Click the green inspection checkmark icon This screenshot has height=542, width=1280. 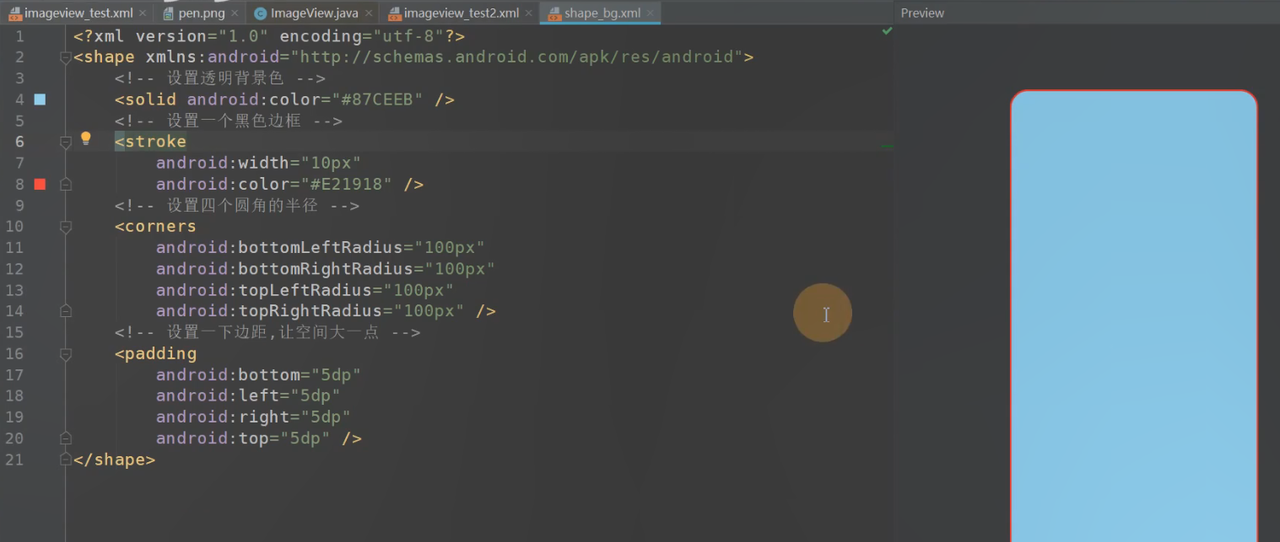pyautogui.click(x=887, y=31)
